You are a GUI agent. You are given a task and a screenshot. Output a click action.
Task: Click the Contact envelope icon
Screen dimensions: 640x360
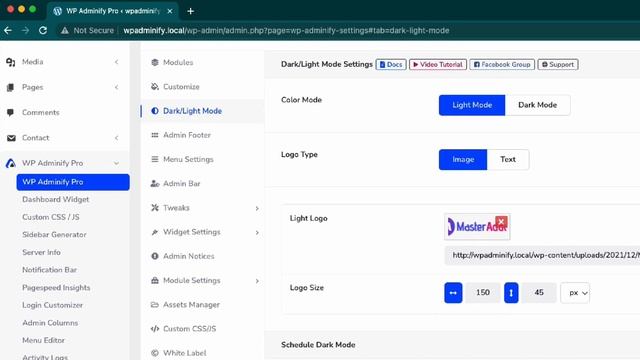(11, 138)
